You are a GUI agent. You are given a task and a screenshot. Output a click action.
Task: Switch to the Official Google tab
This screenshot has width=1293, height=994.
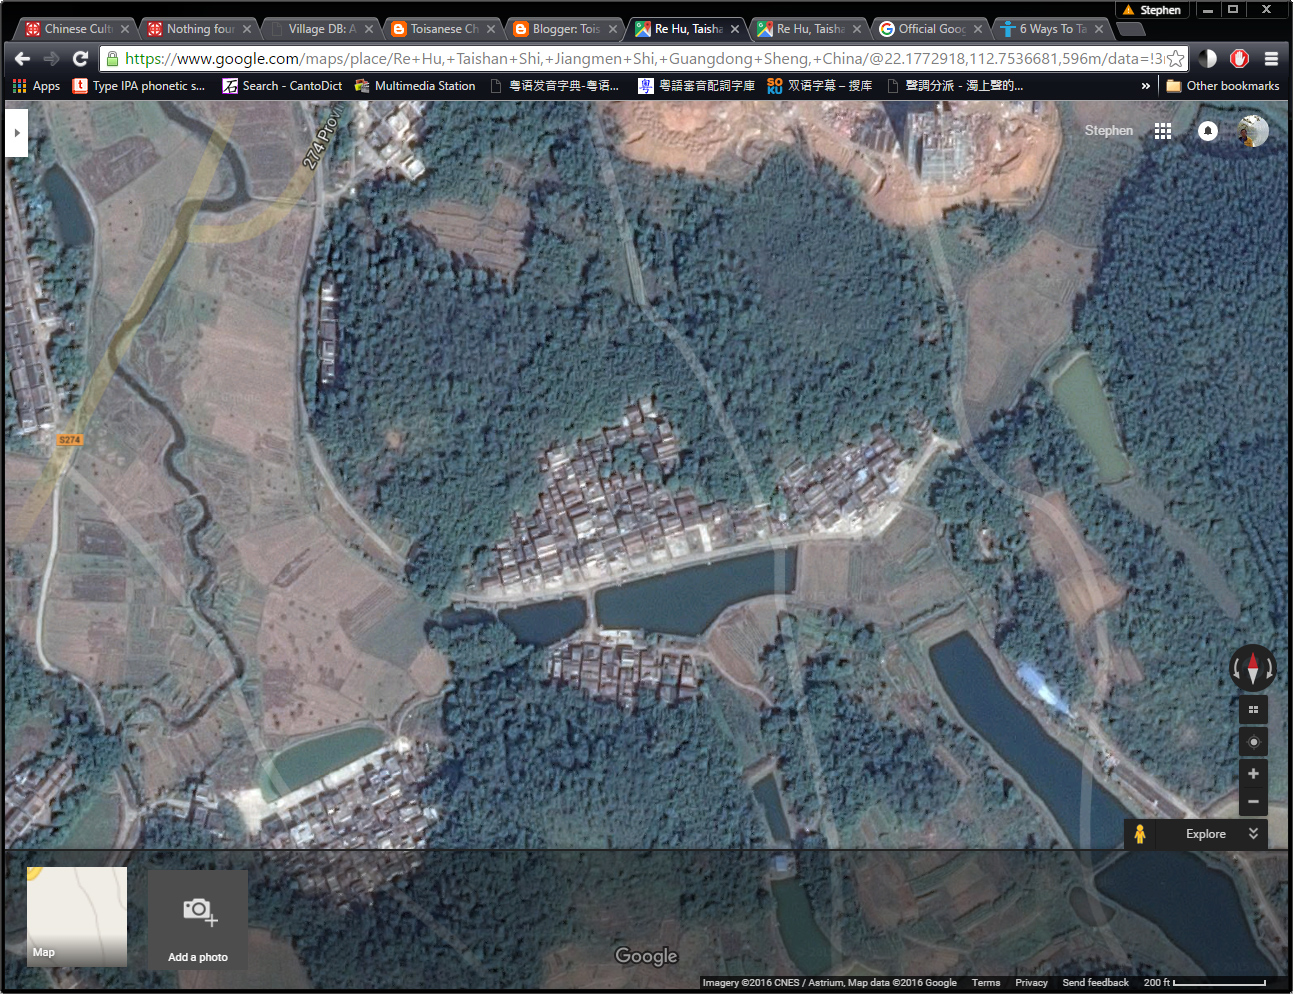pos(930,29)
